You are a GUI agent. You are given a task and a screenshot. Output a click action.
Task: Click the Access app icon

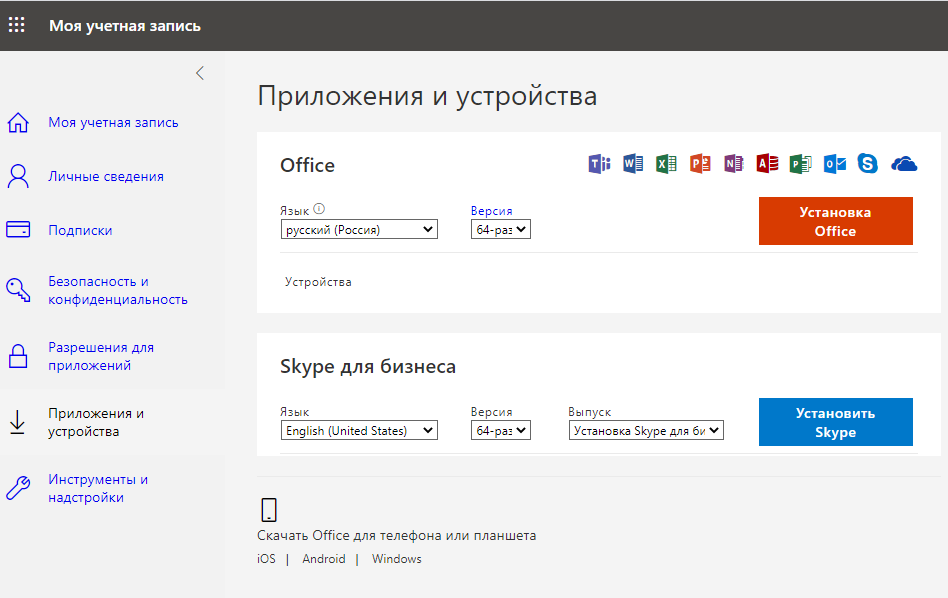click(767, 163)
